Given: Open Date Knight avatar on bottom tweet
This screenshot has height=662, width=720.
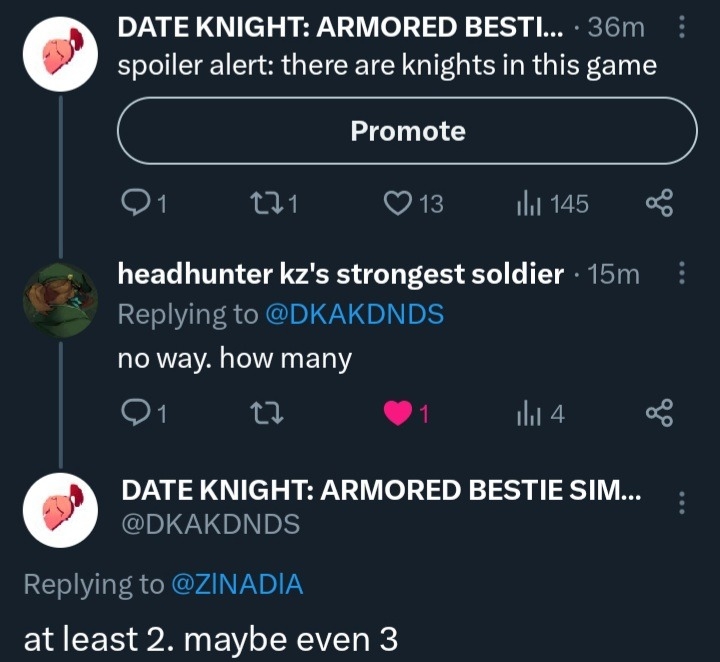Looking at the screenshot, I should pyautogui.click(x=59, y=510).
